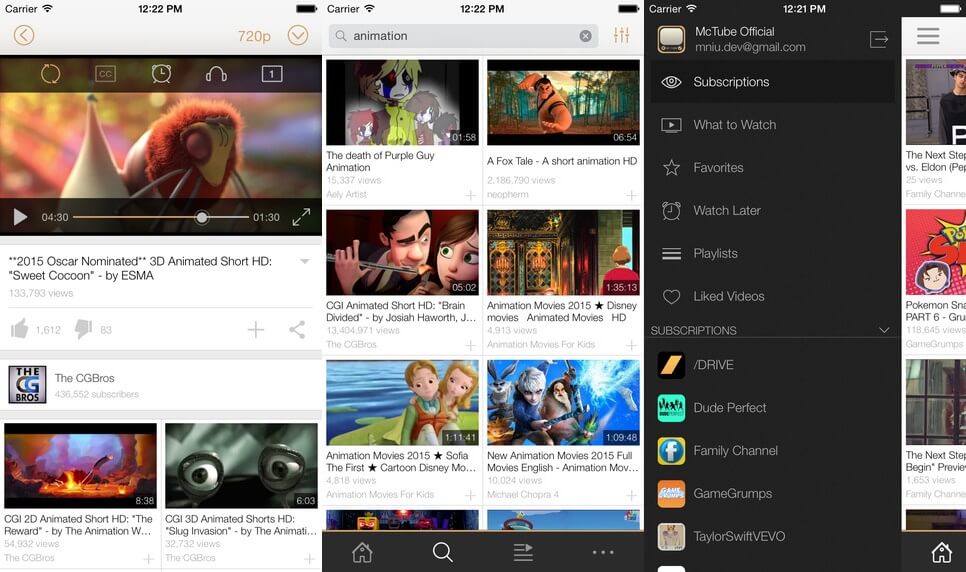Toggle the repeat loop icon on the player
The width and height of the screenshot is (966, 572).
coord(51,74)
